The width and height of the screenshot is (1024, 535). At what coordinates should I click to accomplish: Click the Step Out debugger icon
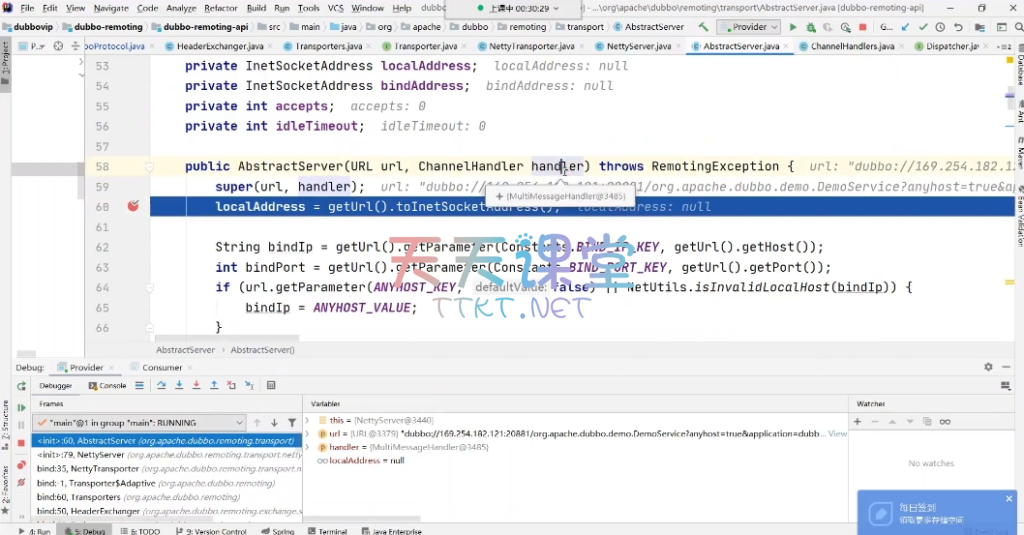(x=212, y=385)
